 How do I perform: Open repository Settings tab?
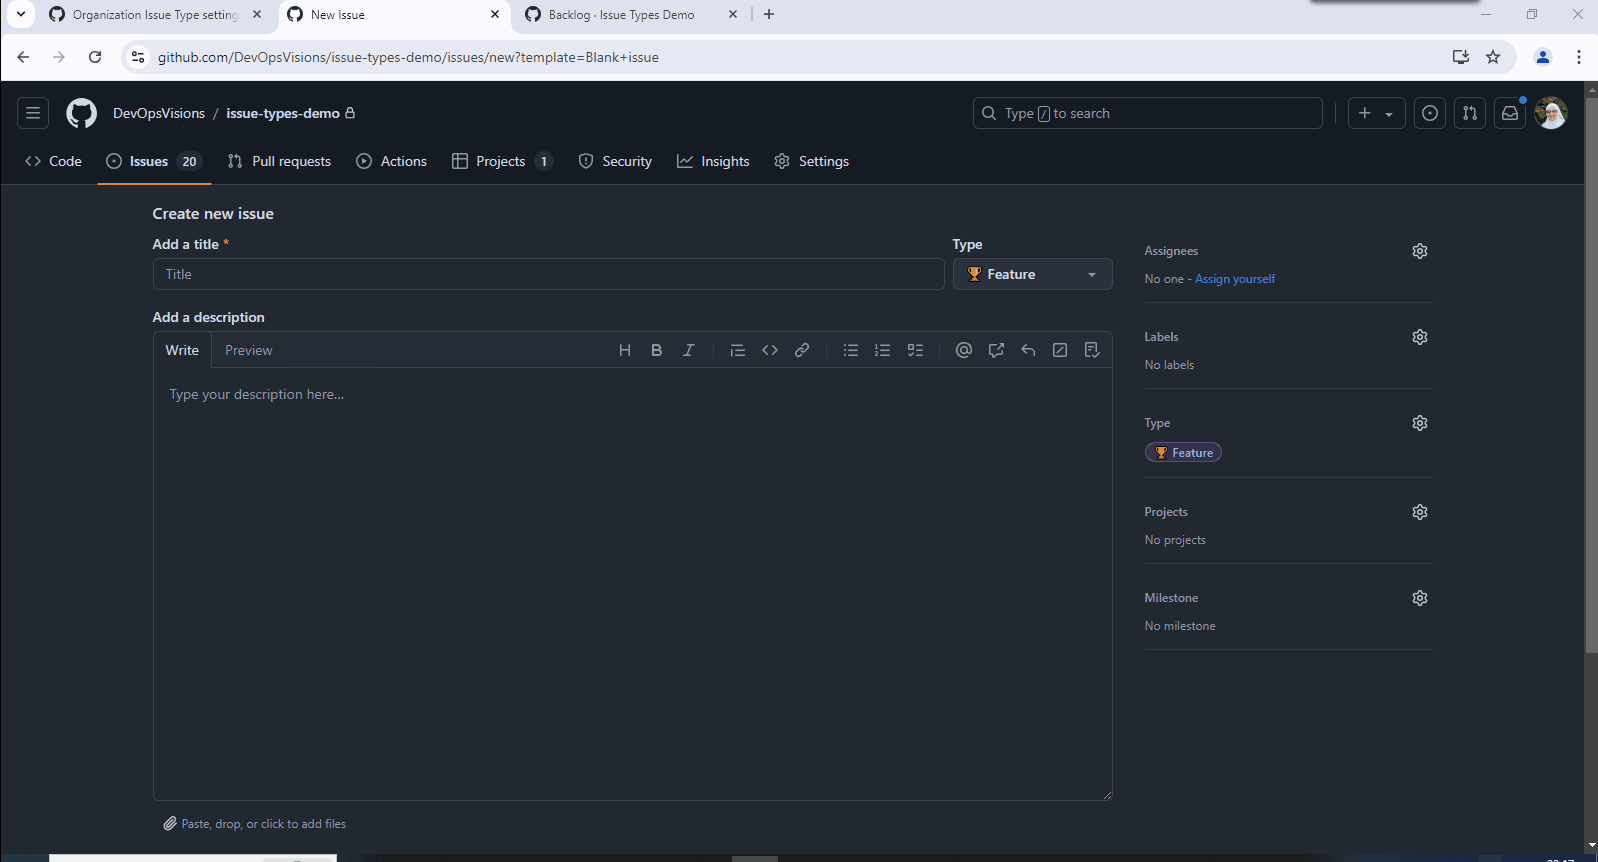click(x=812, y=161)
